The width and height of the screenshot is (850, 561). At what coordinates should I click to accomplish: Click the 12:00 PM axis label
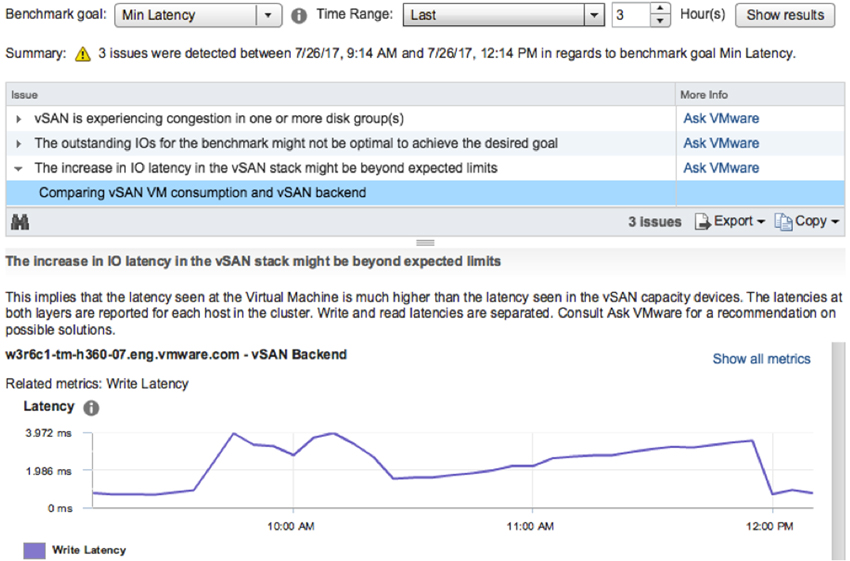tap(769, 526)
